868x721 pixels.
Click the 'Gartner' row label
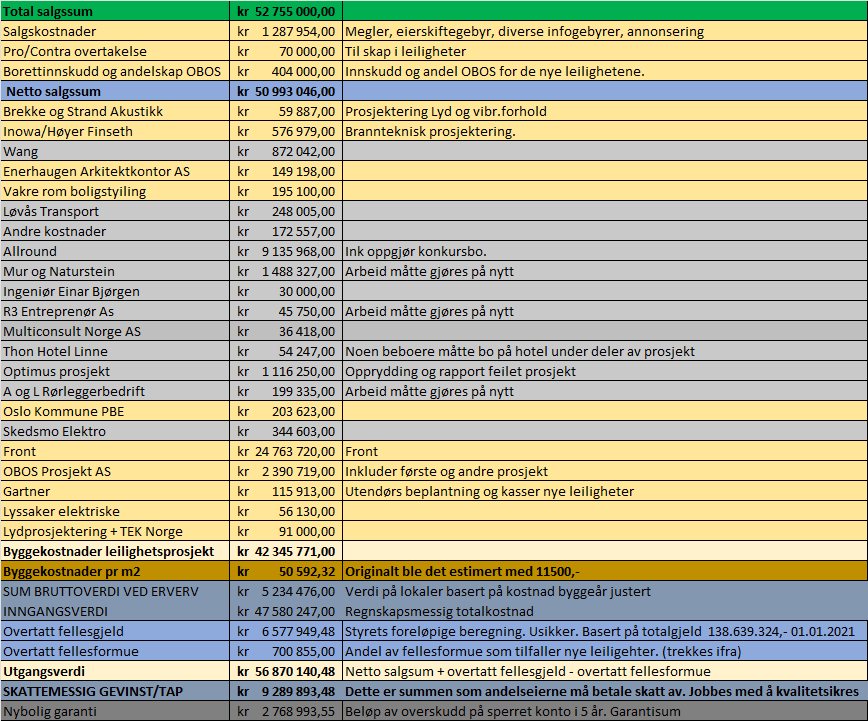tap(115, 491)
